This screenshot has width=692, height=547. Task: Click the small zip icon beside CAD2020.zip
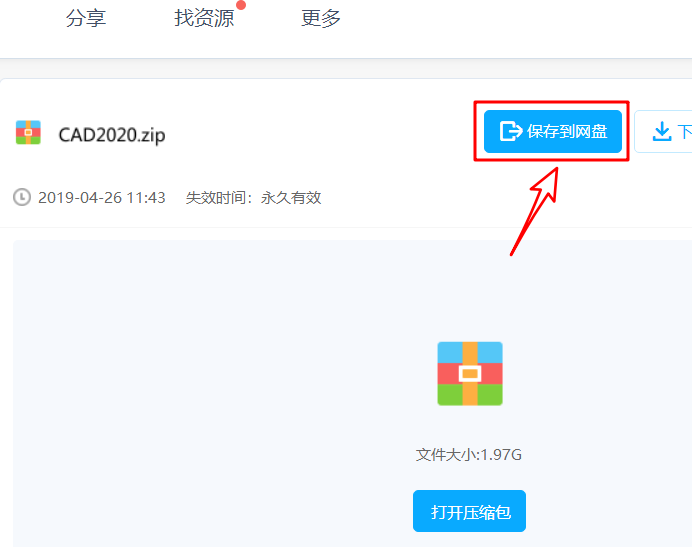tap(28, 132)
